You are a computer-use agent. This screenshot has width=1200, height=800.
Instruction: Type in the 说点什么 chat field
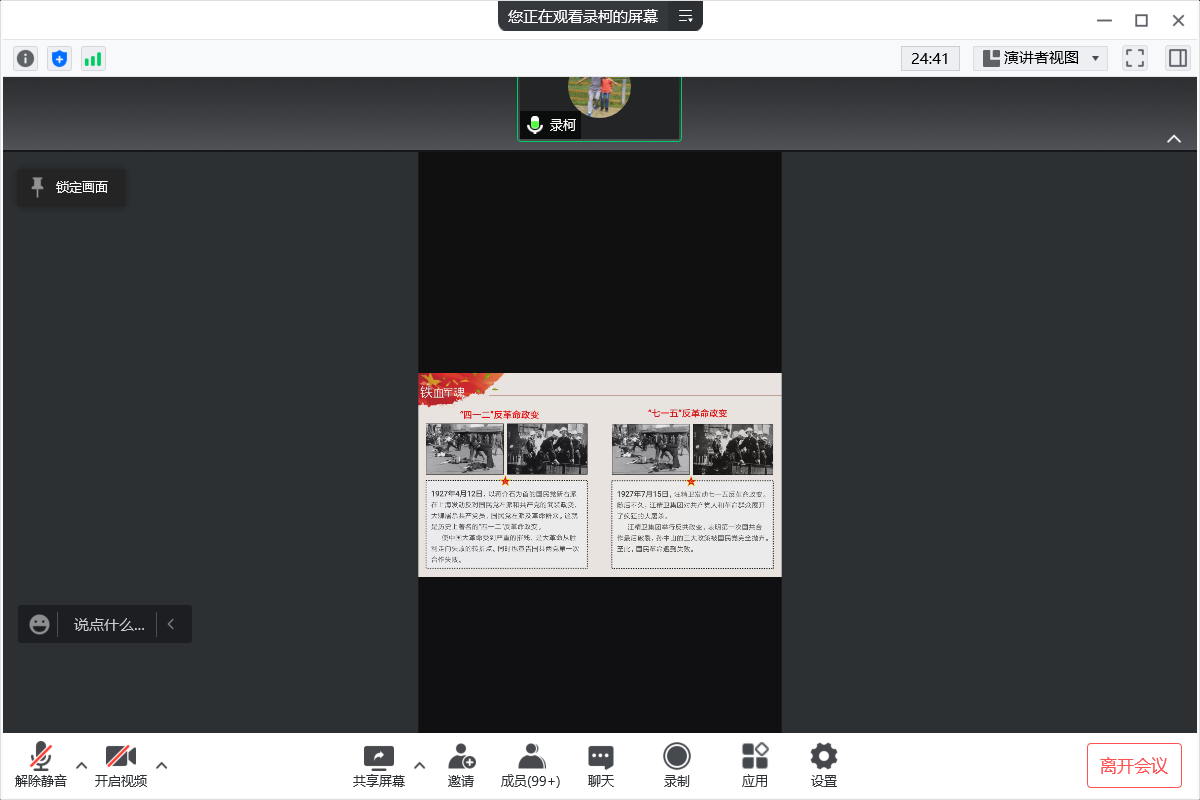pos(109,624)
